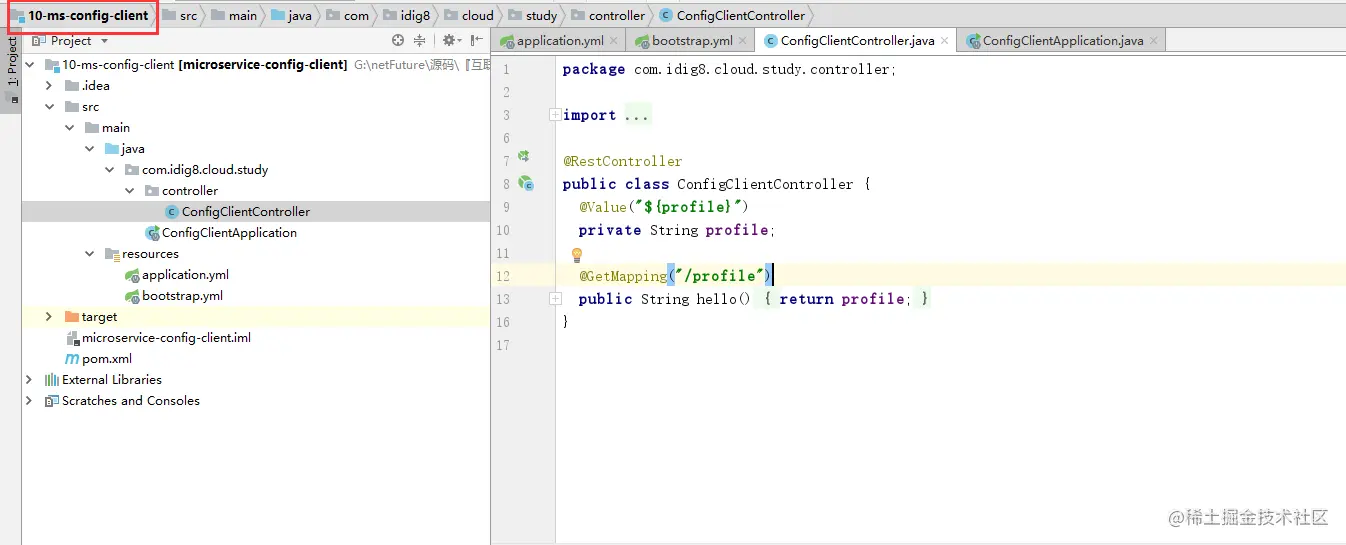This screenshot has width=1346, height=545.
Task: Click the @GetMapping annotation text
Action: point(622,276)
